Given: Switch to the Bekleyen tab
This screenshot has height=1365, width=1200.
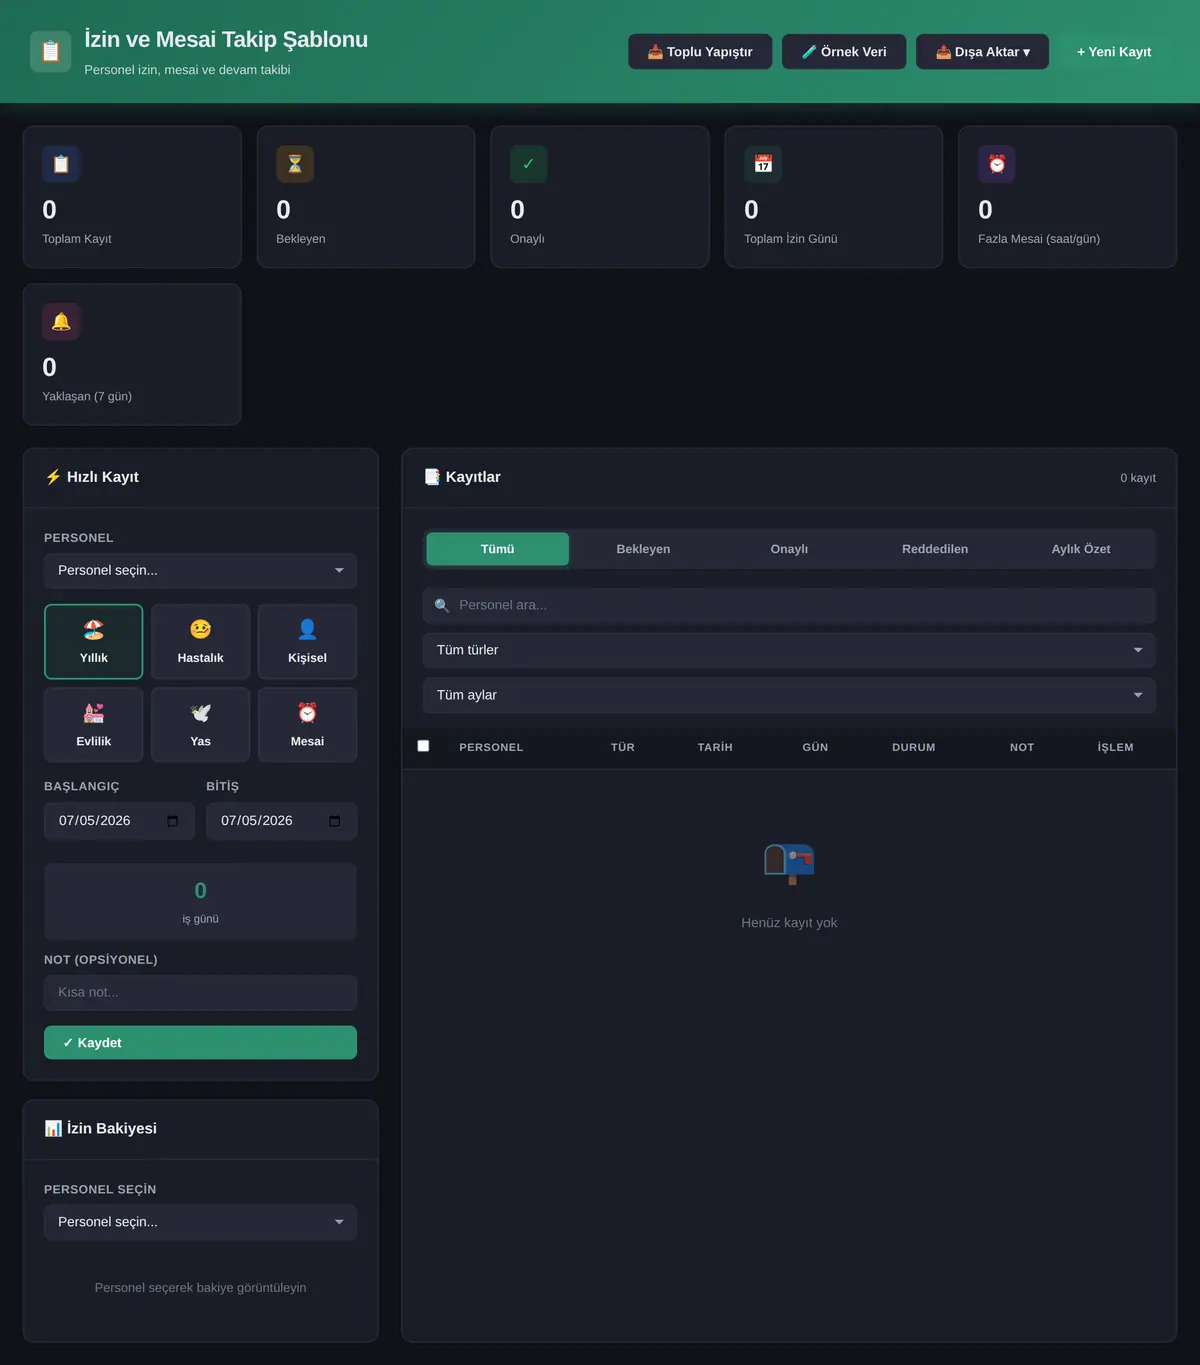Looking at the screenshot, I should [x=643, y=549].
